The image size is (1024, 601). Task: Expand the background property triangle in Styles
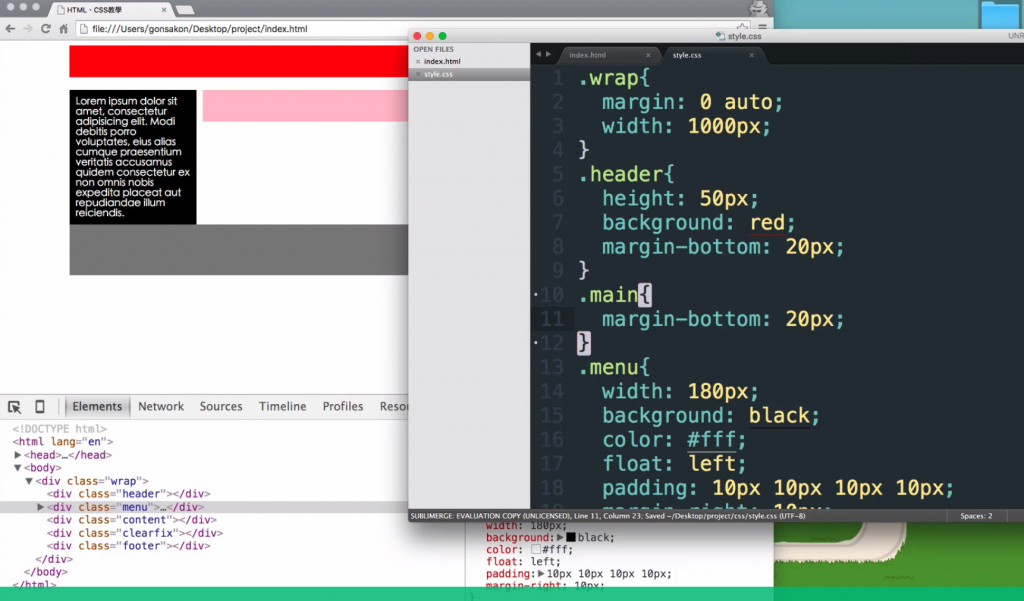pos(560,538)
